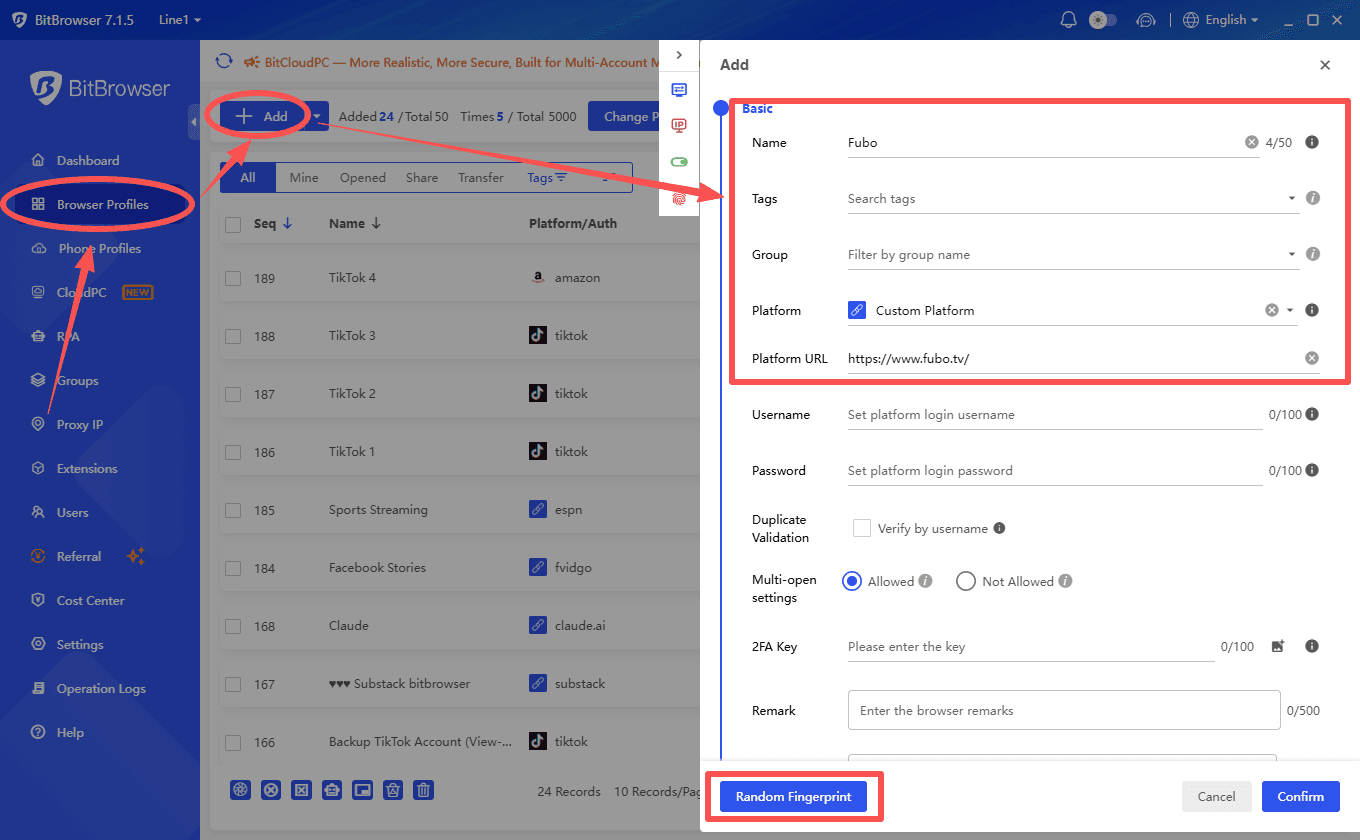Open the Custom Platform dropdown

click(x=1072, y=311)
